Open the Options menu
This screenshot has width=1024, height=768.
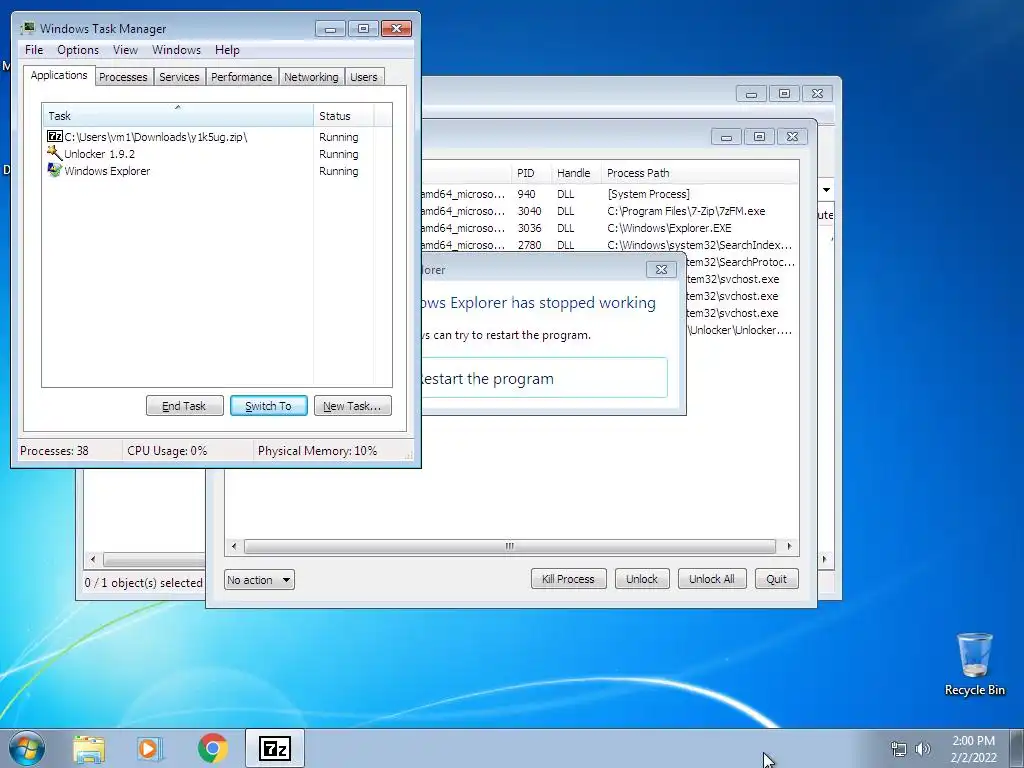coord(78,50)
